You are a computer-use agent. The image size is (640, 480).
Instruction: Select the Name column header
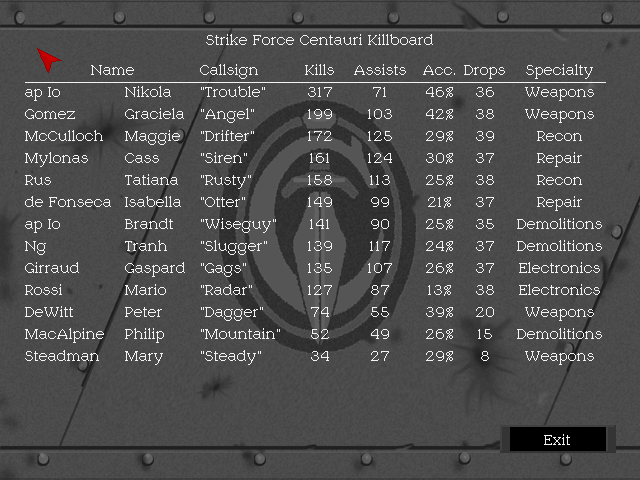112,70
